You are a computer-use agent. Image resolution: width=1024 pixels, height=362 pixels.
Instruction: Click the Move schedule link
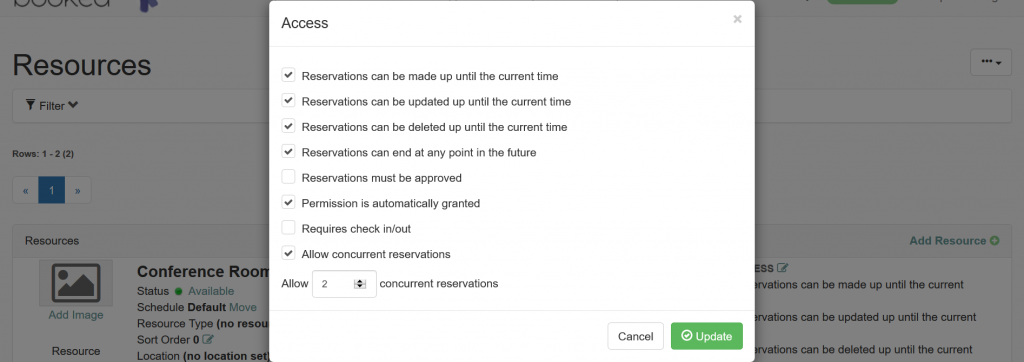(x=242, y=307)
